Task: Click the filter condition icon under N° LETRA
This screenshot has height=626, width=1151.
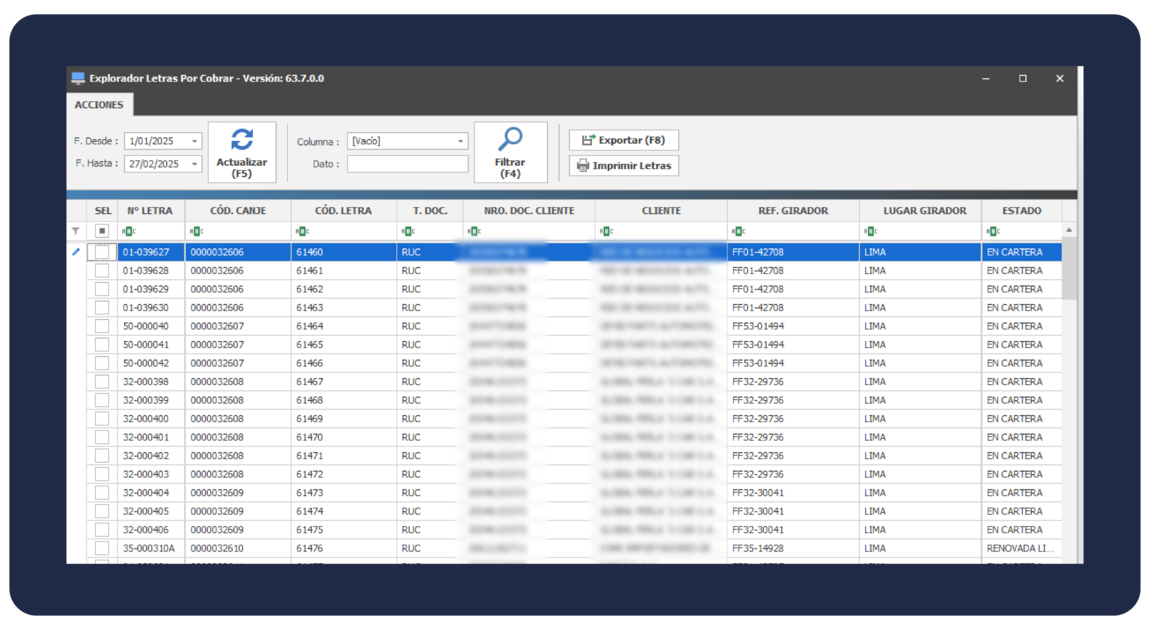Action: coord(127,231)
